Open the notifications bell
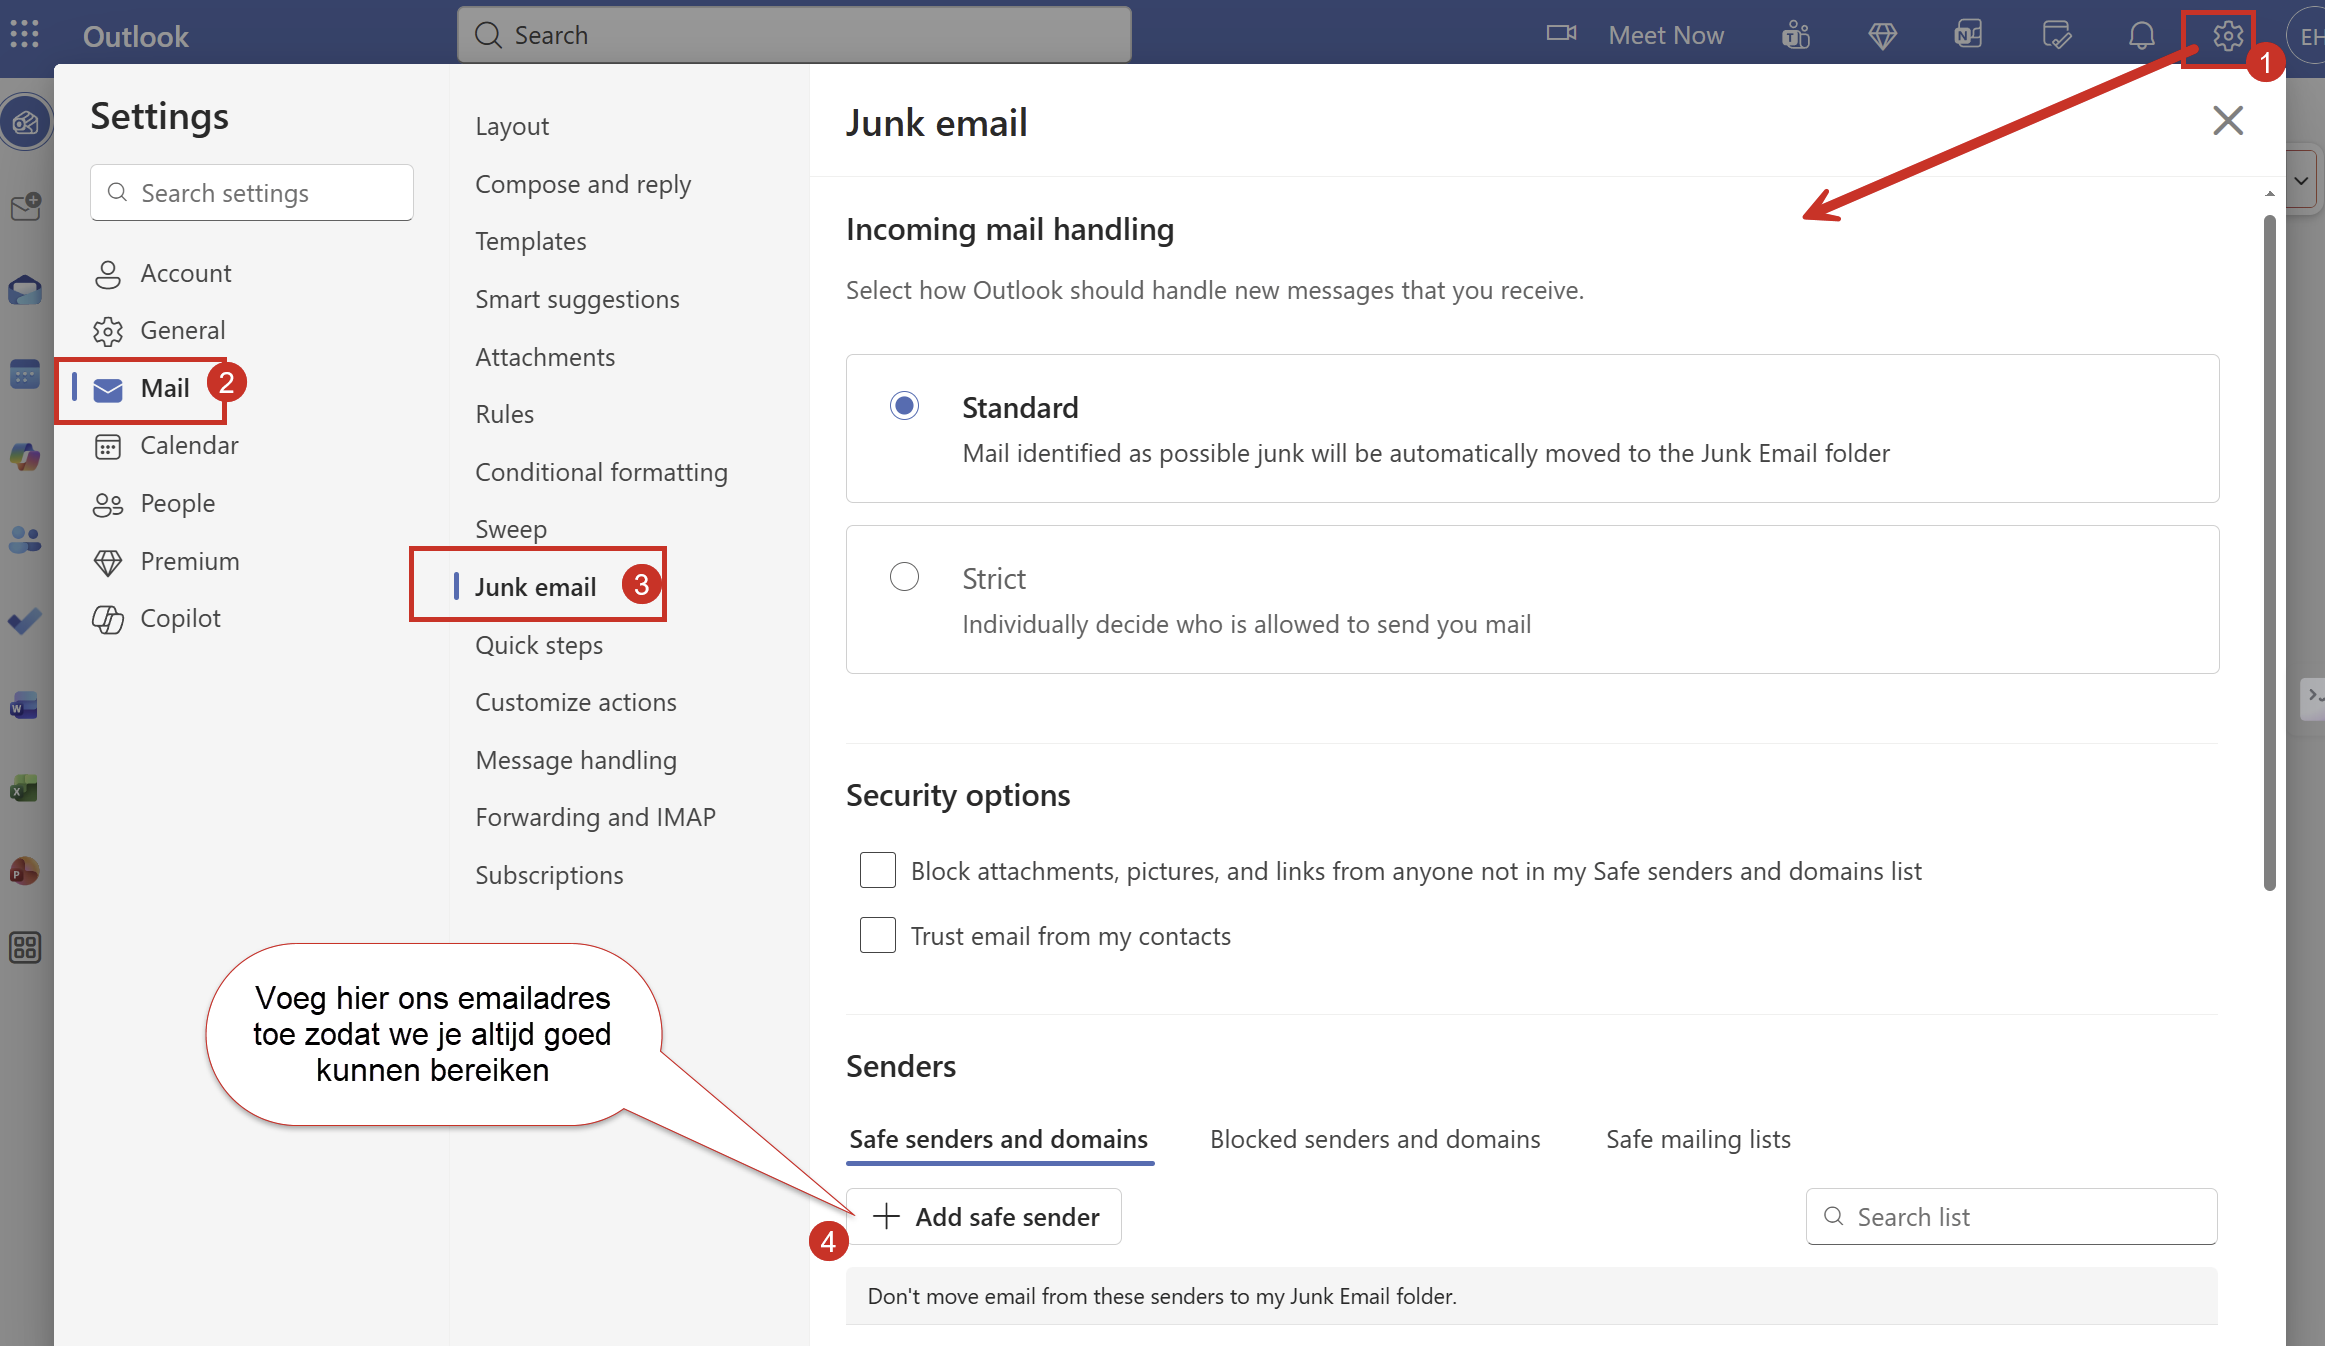The image size is (2325, 1346). pos(2141,36)
